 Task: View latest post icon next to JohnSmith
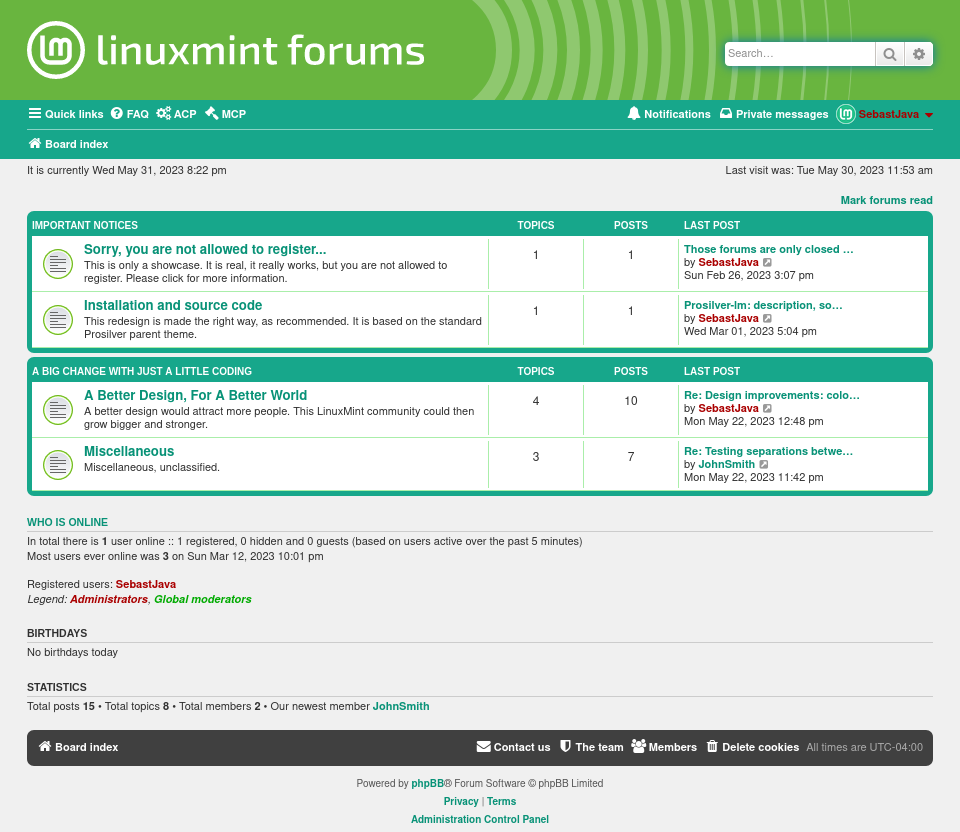click(x=763, y=465)
